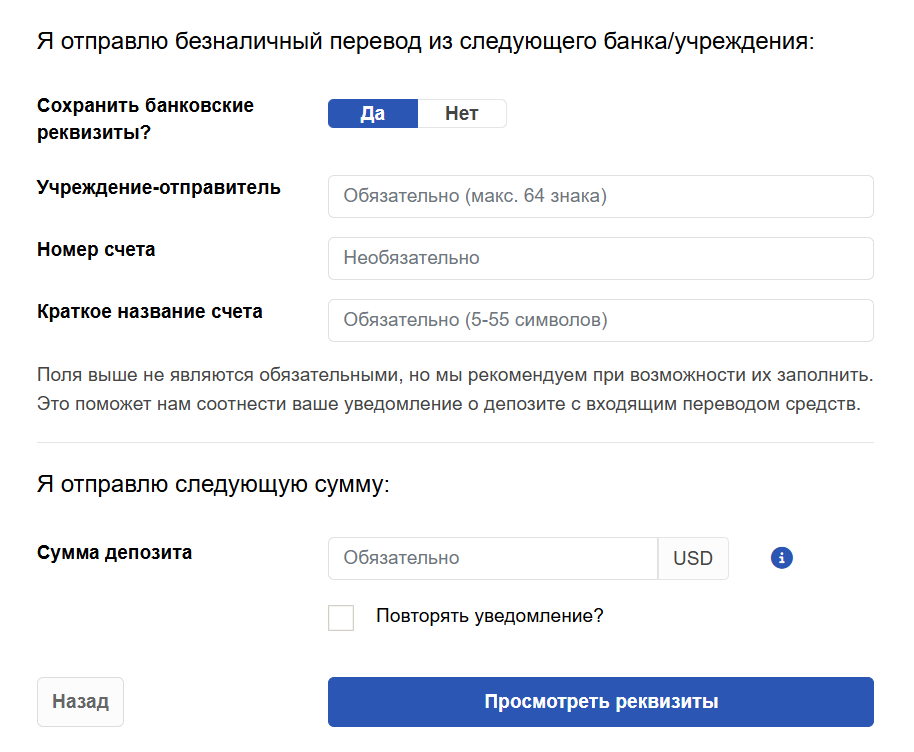Click the blue info icon beside USD
This screenshot has height=752, width=914.
[x=781, y=558]
